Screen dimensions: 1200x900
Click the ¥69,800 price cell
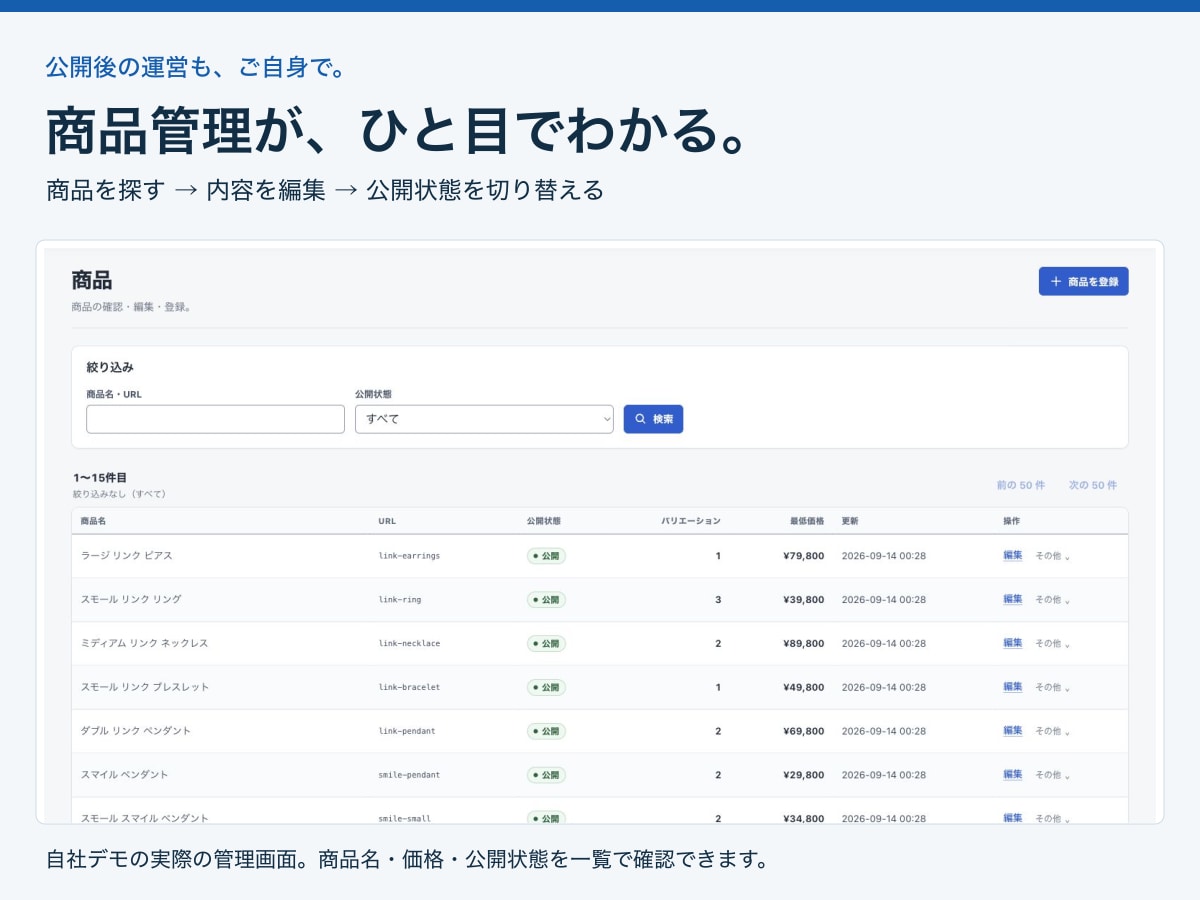804,732
